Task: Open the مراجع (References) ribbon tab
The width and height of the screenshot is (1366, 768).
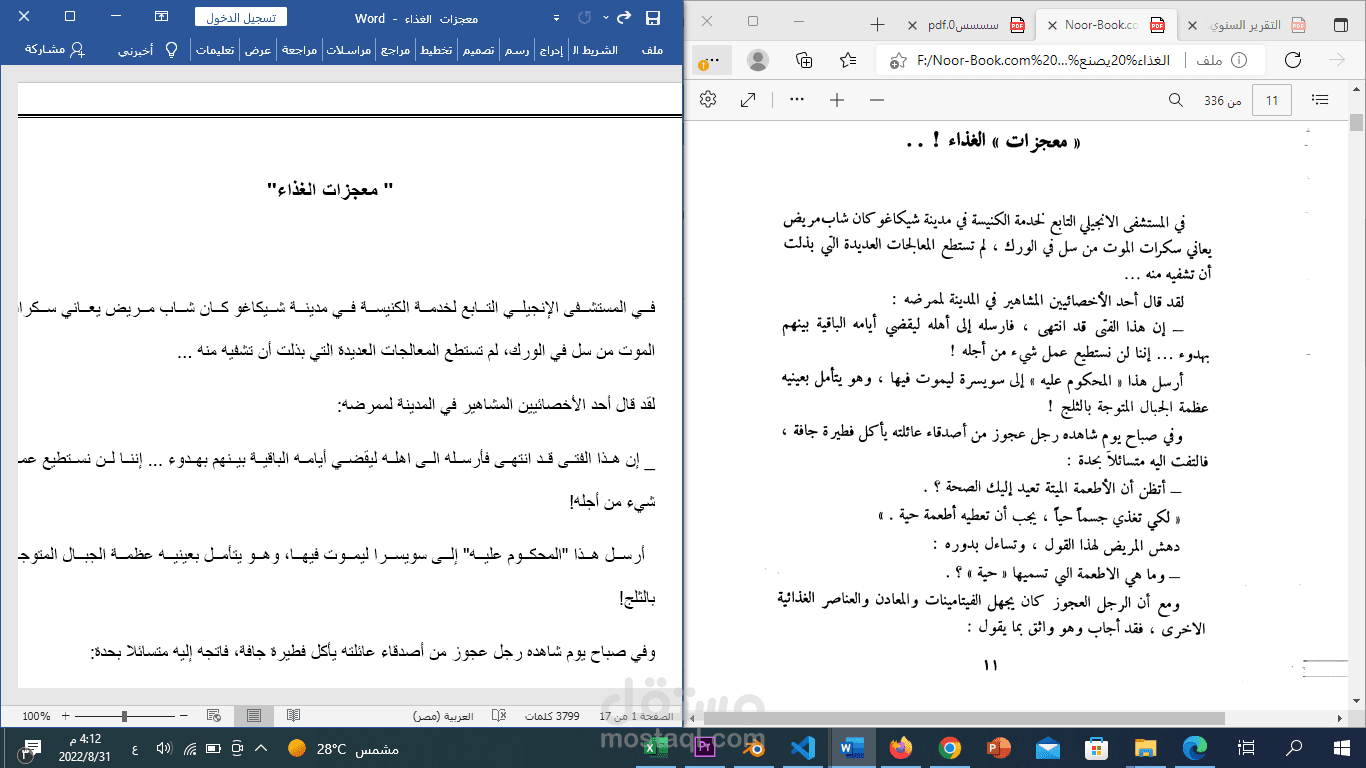Action: (x=396, y=50)
